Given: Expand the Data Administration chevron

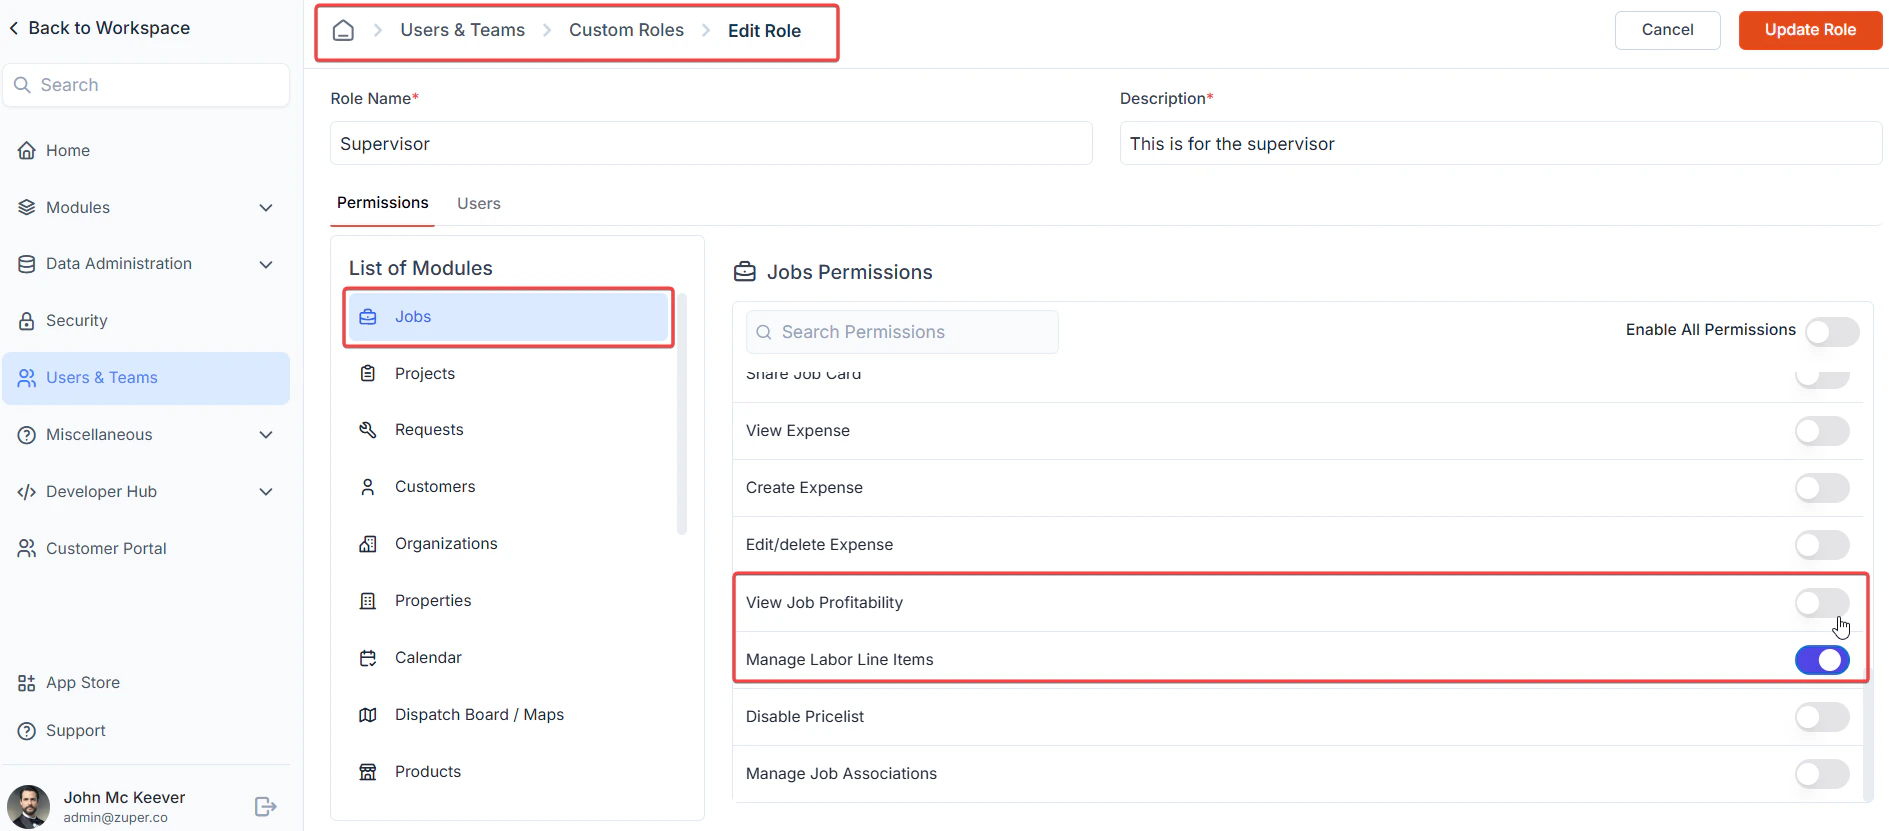Looking at the screenshot, I should (x=266, y=265).
